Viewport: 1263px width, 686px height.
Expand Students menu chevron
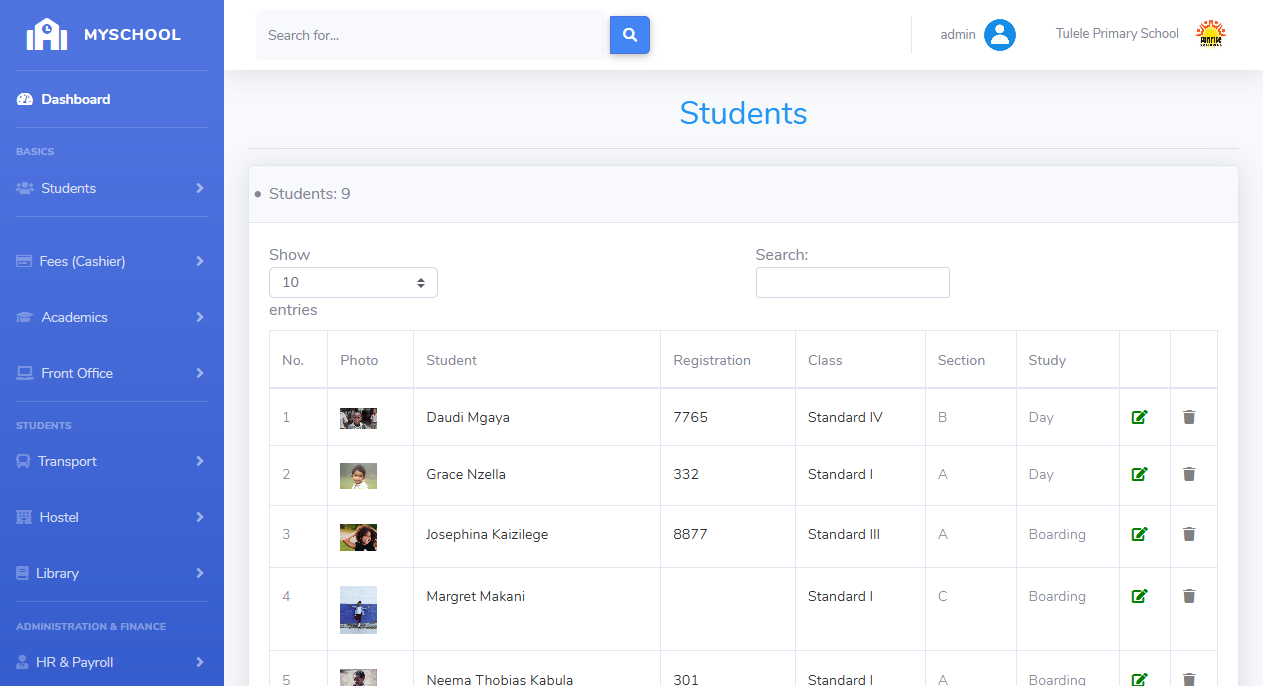(200, 188)
